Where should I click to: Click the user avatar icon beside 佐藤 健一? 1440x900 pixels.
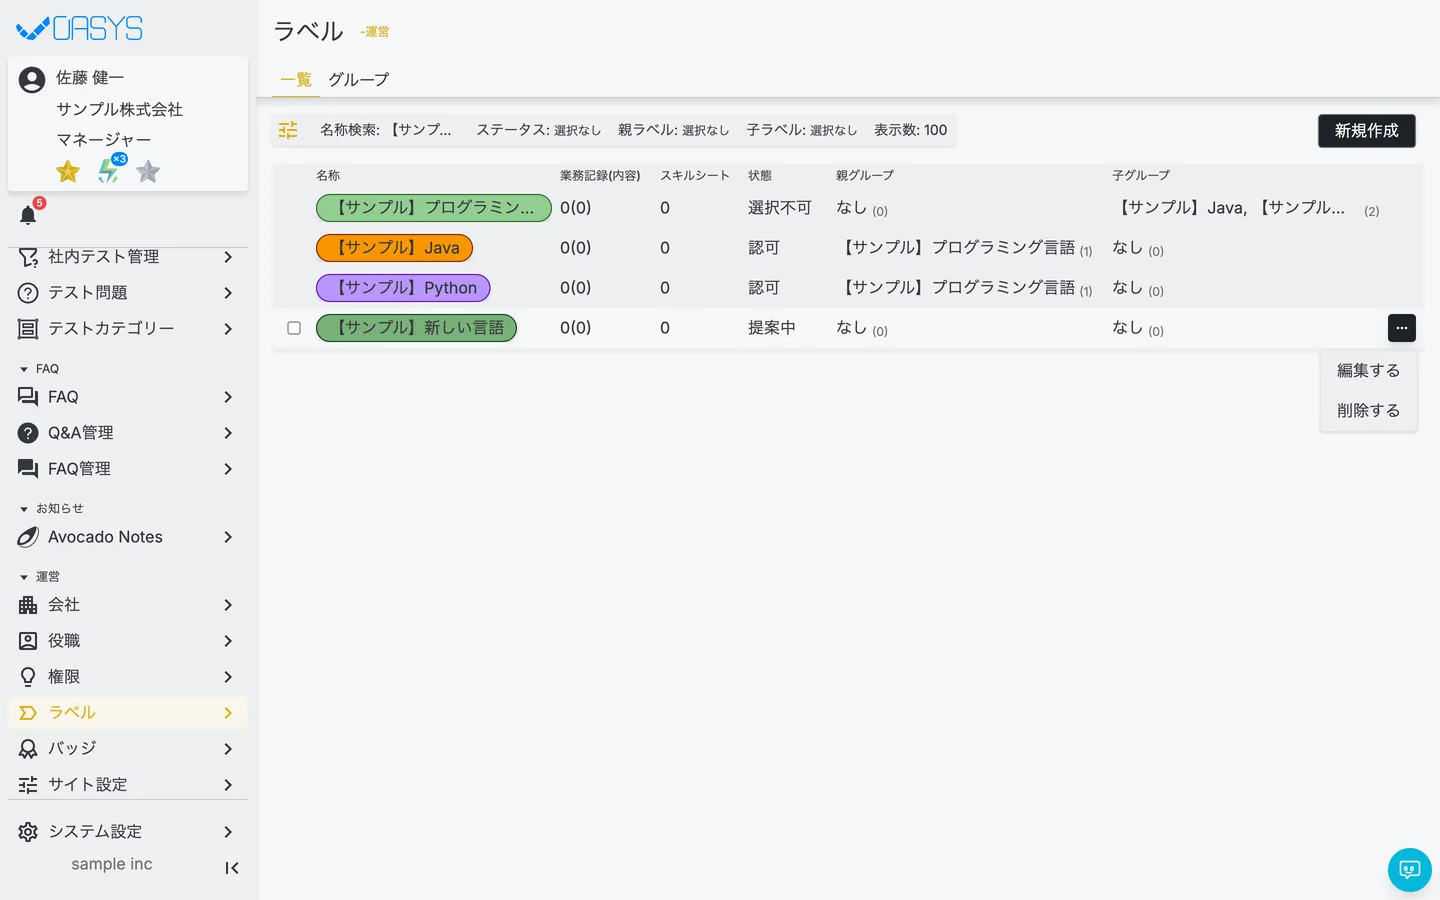(32, 80)
